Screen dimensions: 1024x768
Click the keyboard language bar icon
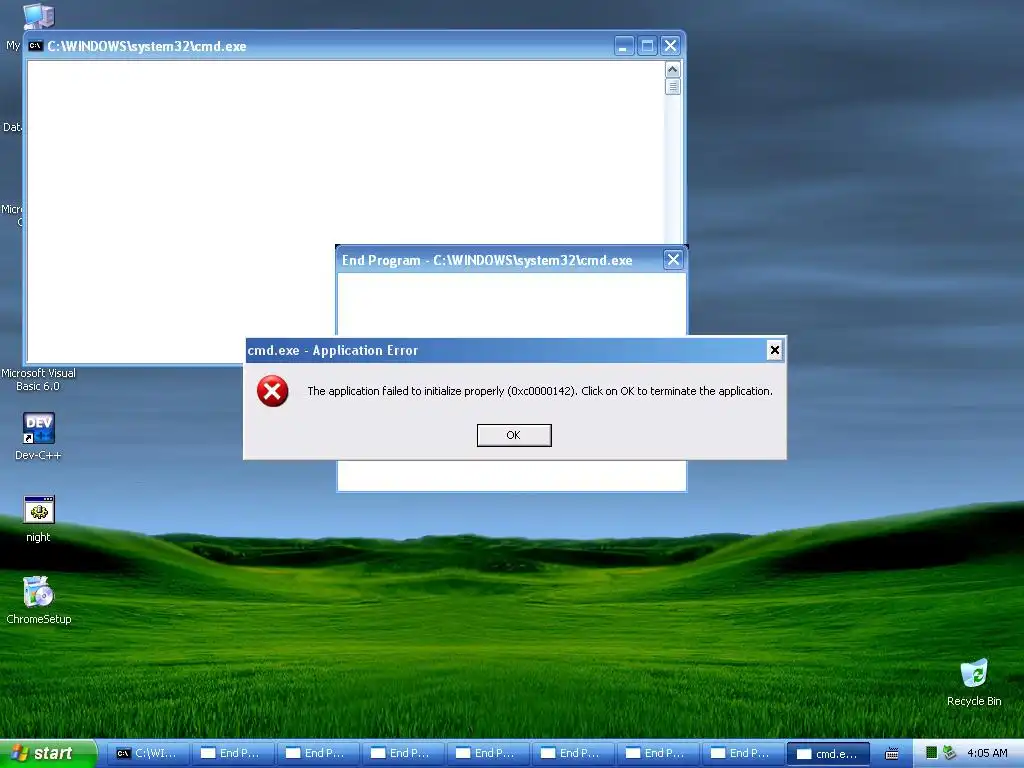tap(891, 754)
